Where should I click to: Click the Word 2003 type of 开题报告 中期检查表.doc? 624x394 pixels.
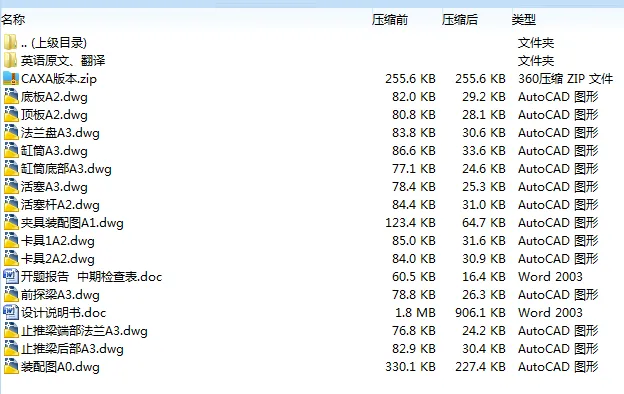[550, 277]
